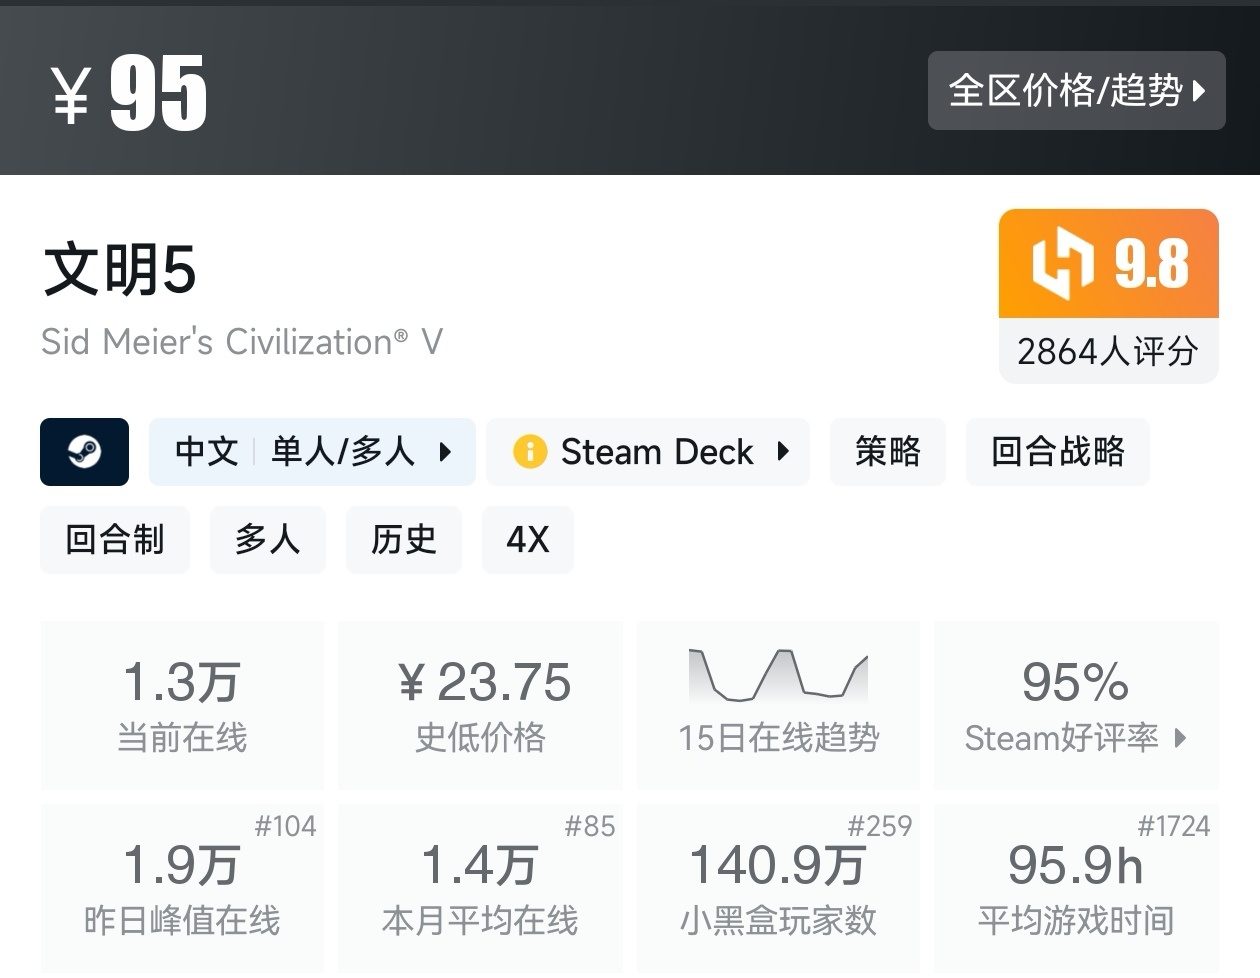Select the 回合制 tag
Screen dimensions: 1260x978
(114, 540)
